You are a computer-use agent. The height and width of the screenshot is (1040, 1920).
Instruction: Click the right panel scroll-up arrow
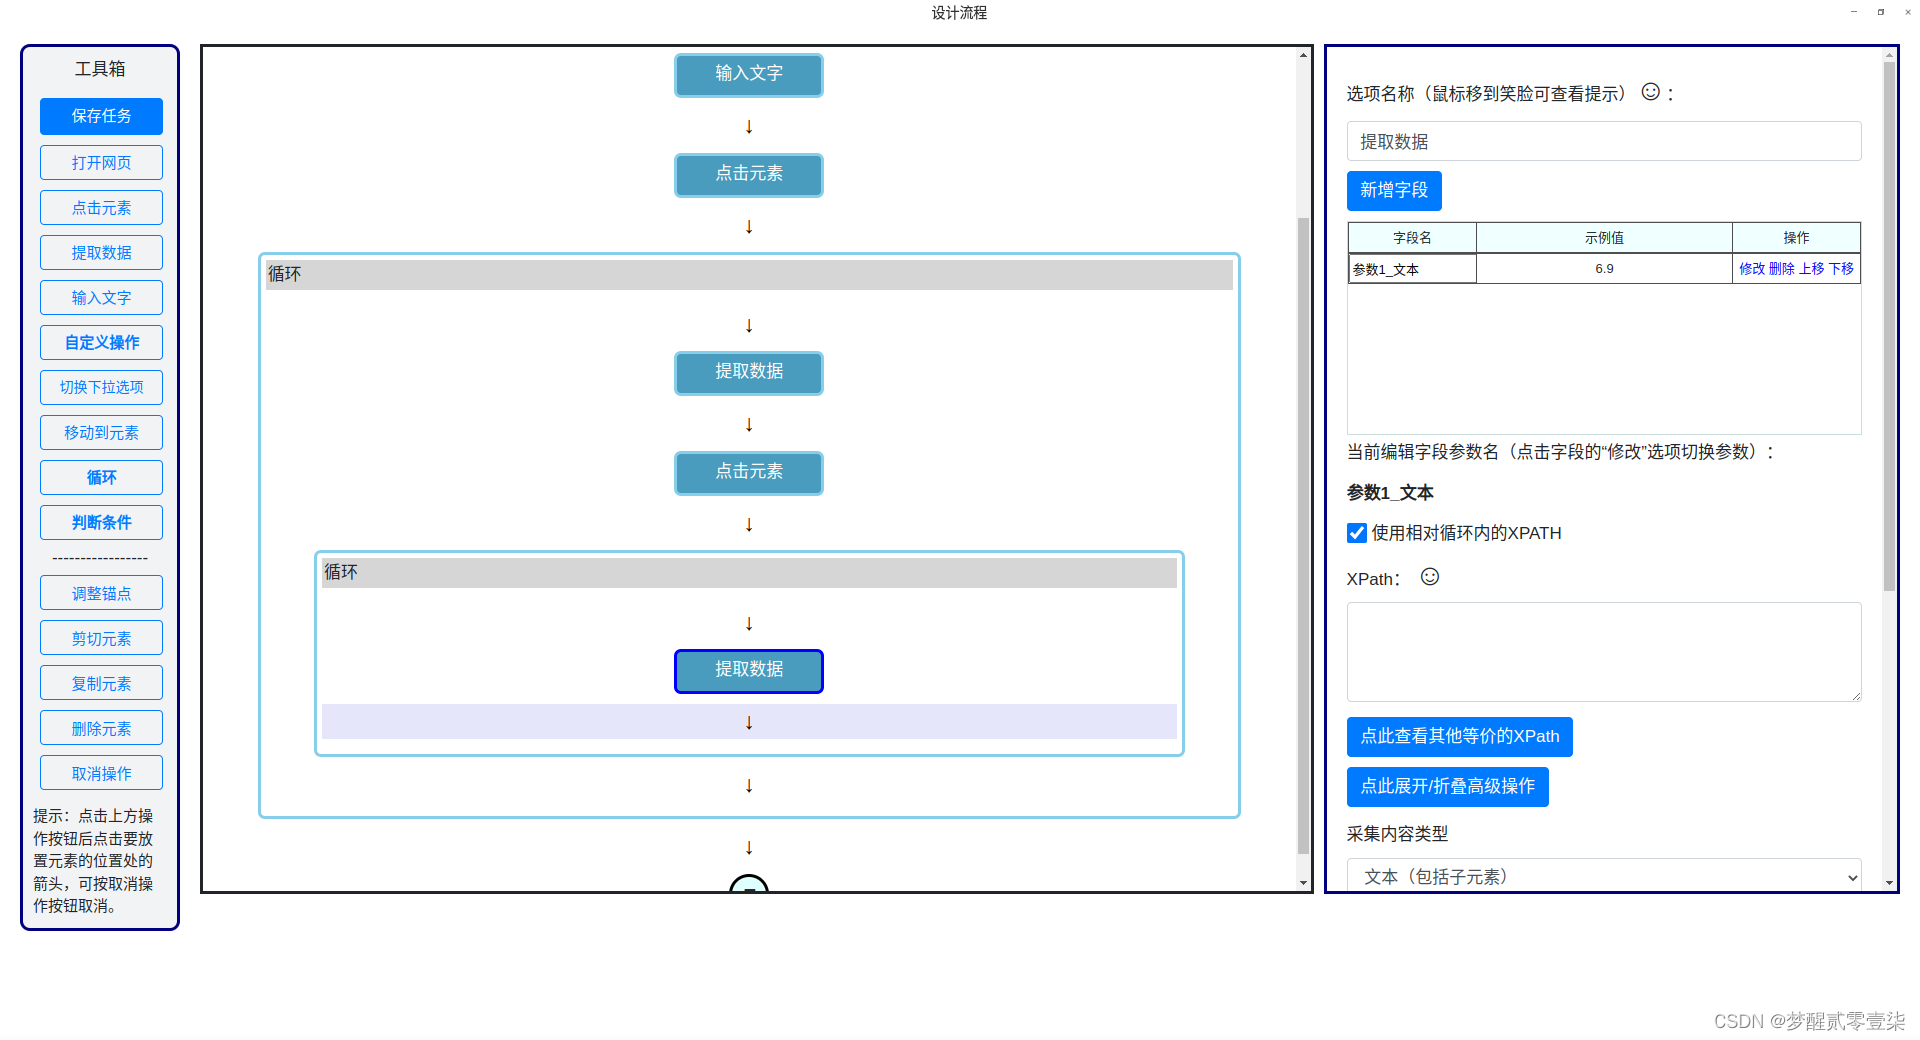(x=1889, y=54)
